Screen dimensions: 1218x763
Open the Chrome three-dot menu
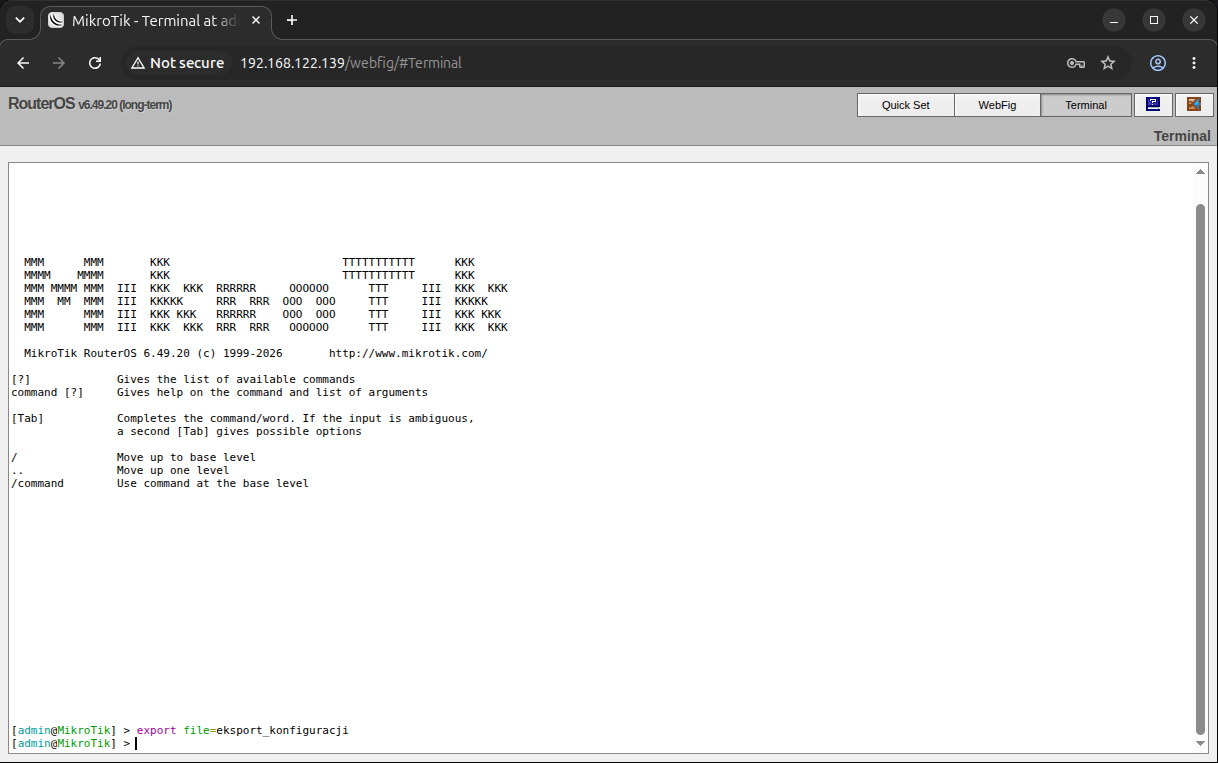(x=1194, y=63)
